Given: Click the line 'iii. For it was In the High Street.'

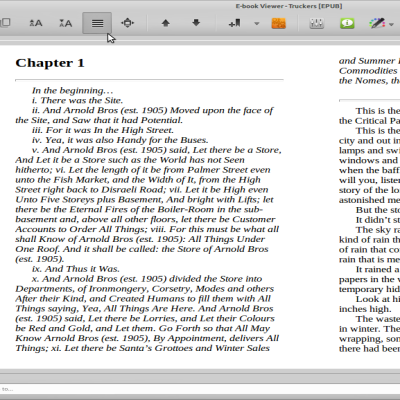Looking at the screenshot, I should click(103, 130).
